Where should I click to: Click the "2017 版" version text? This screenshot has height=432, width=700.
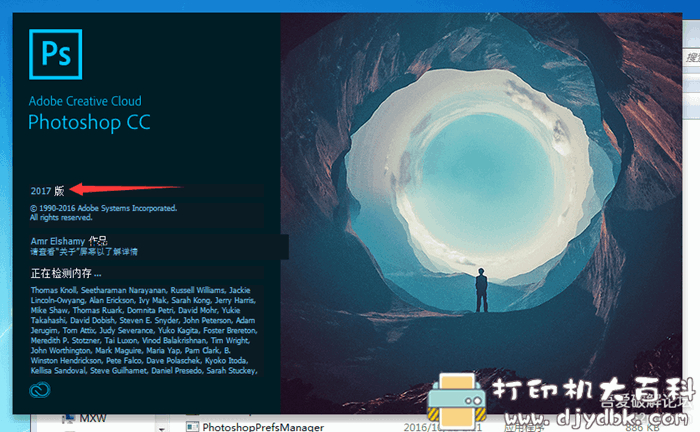pyautogui.click(x=47, y=191)
